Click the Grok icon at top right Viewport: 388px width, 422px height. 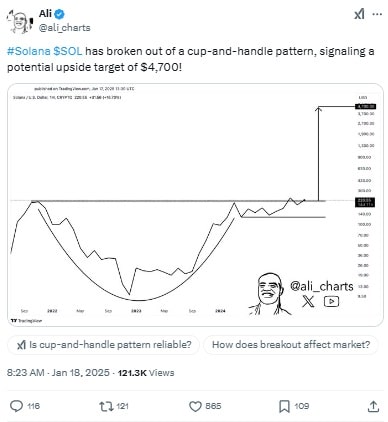click(x=359, y=14)
